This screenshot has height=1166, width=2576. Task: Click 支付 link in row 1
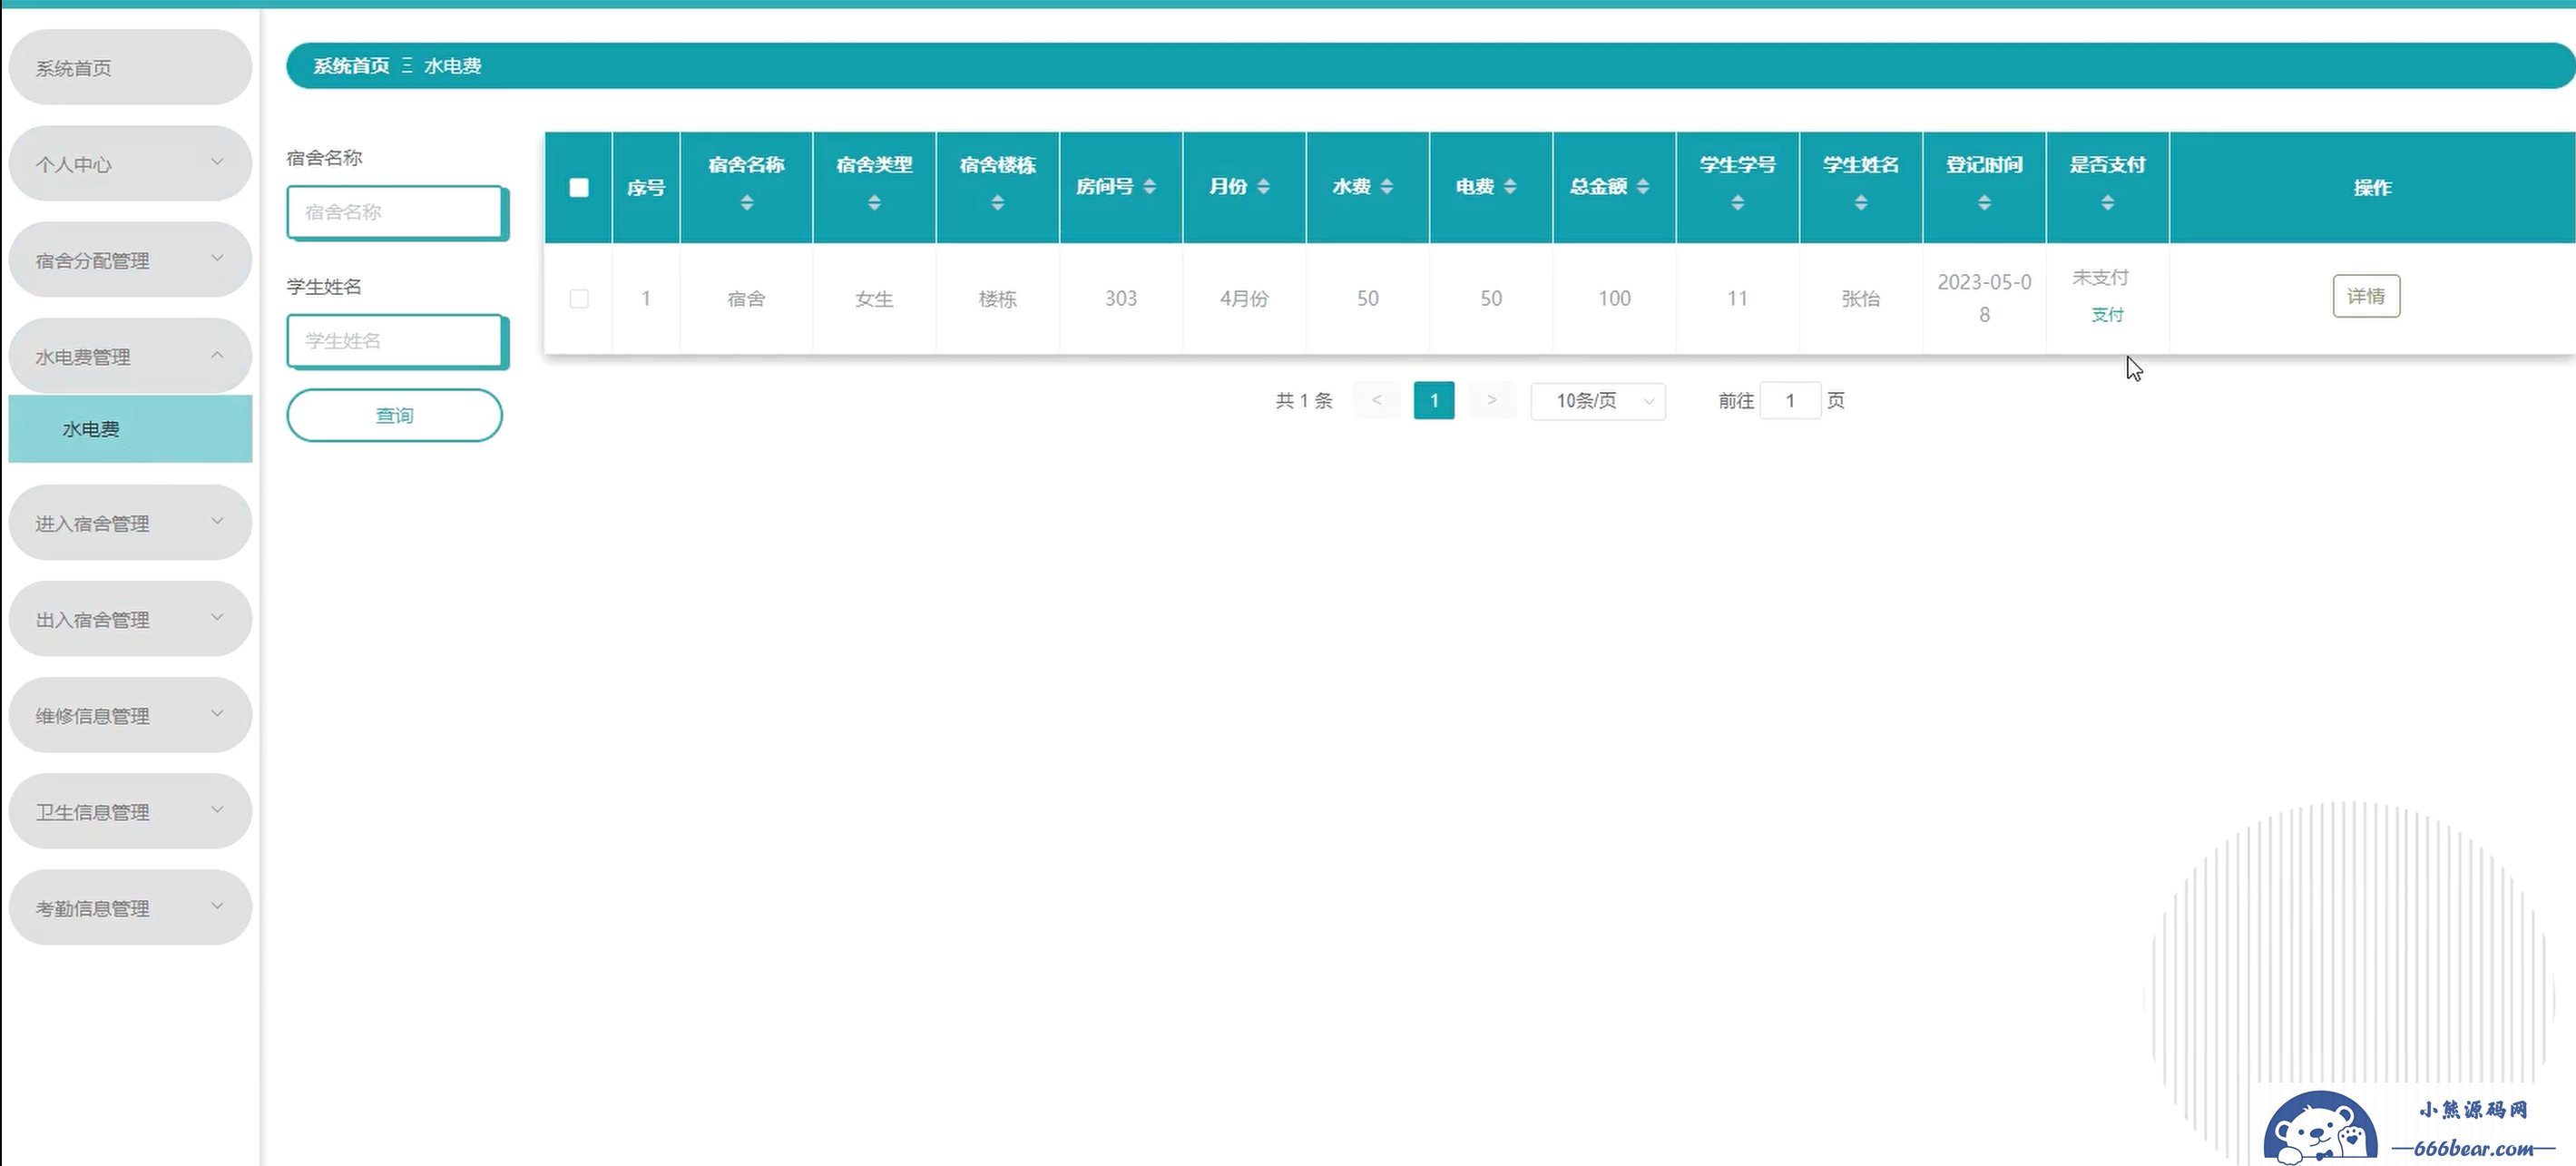(2107, 315)
